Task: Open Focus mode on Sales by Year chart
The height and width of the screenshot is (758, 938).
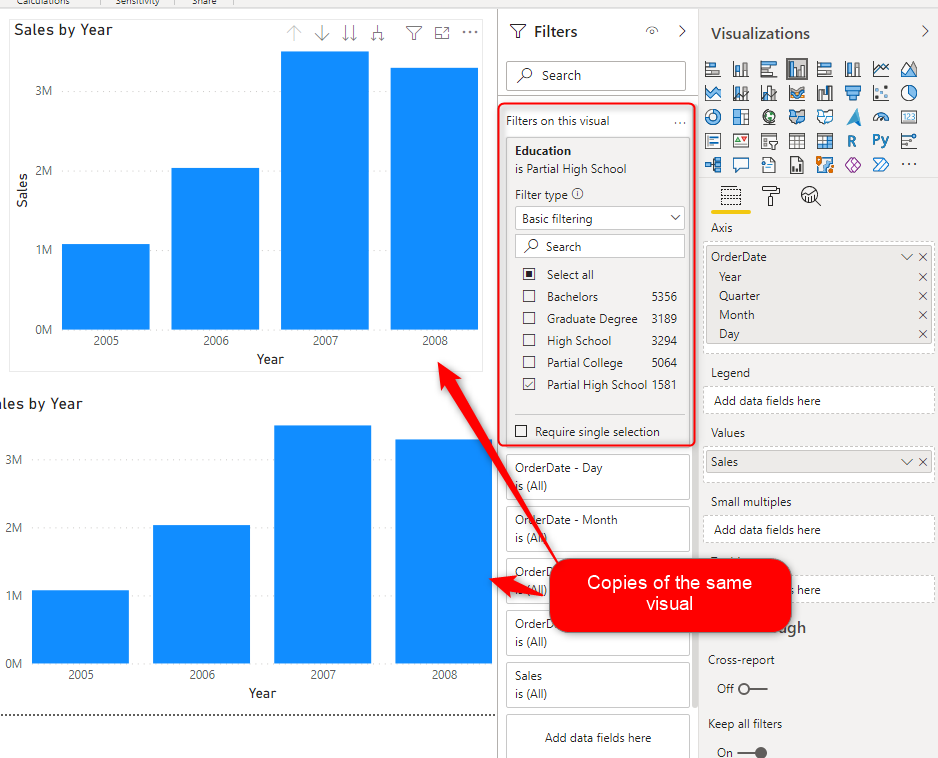Action: (x=442, y=34)
